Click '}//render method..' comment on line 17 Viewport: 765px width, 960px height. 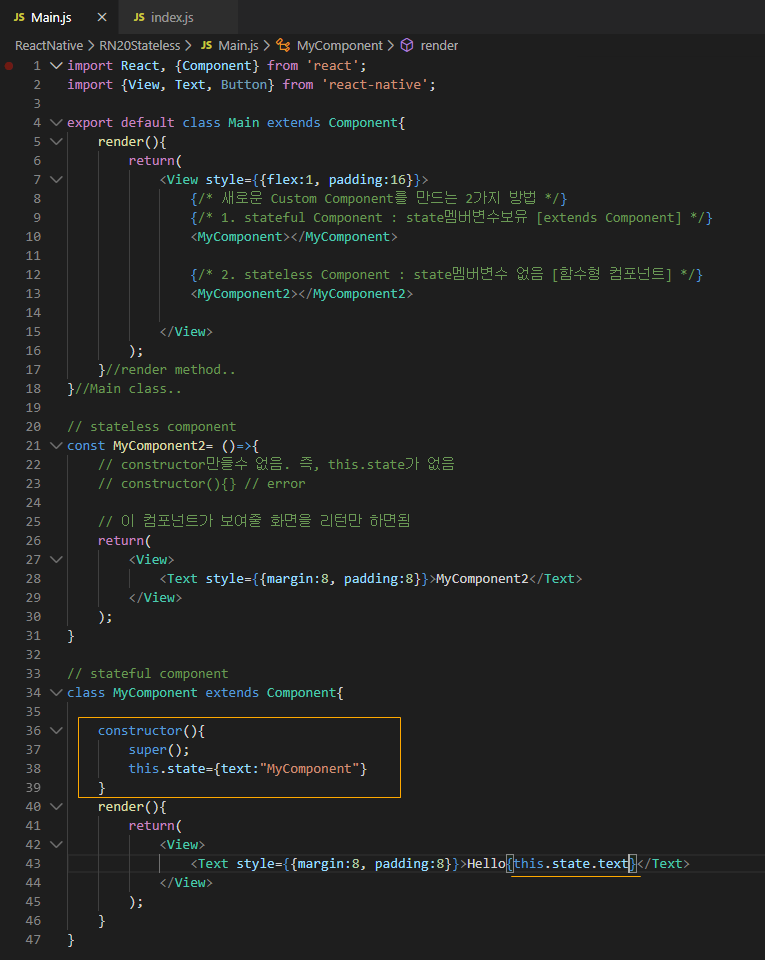166,370
